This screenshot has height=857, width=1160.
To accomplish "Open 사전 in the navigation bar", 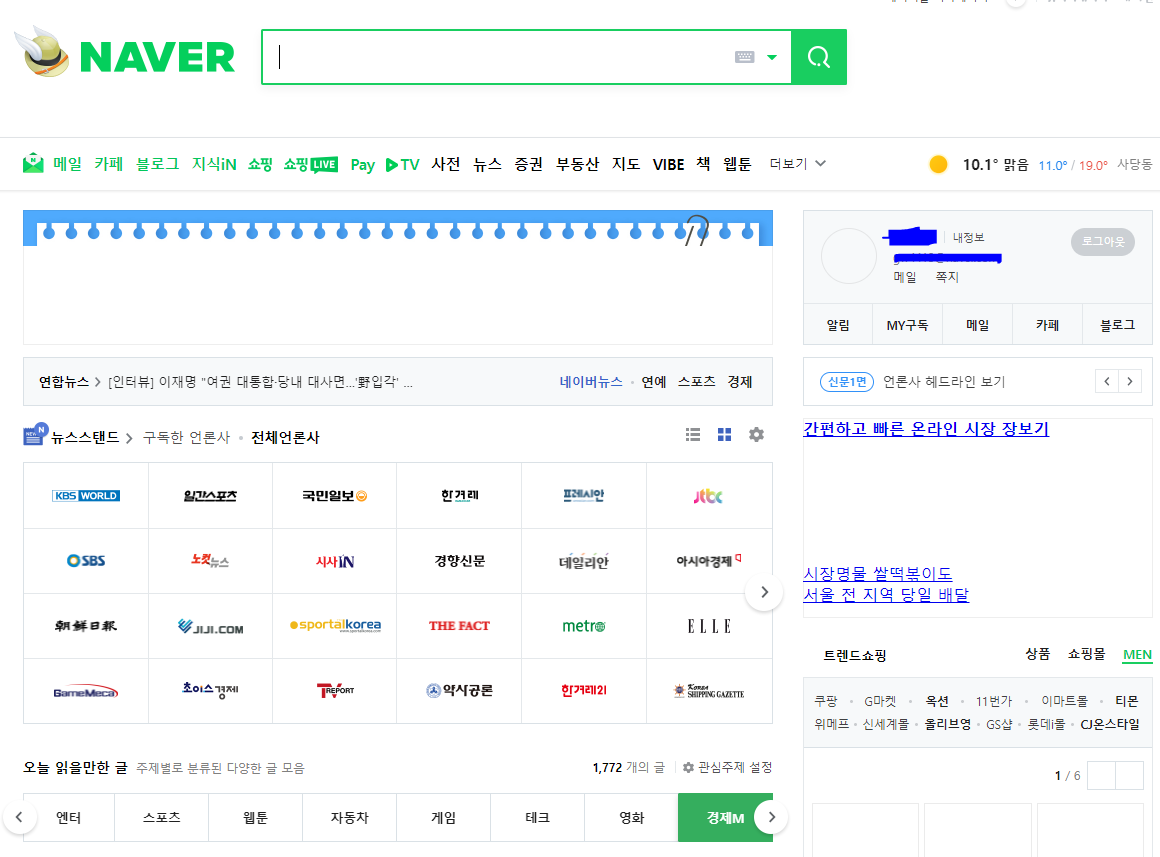I will (446, 164).
